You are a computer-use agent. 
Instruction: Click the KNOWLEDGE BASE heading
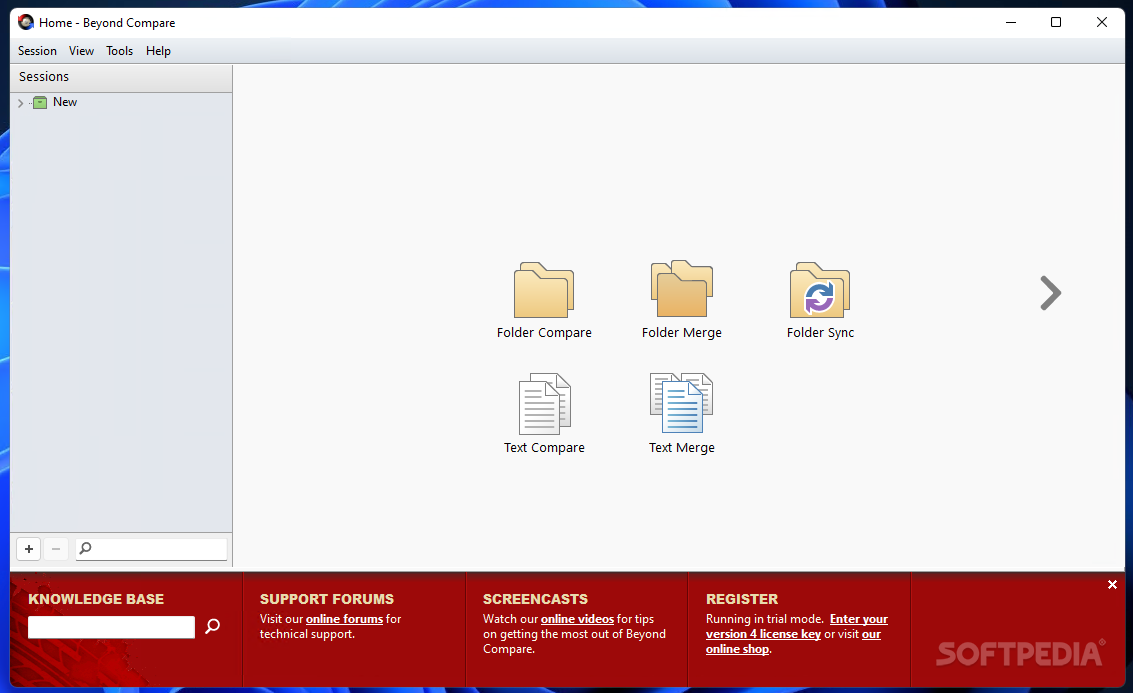click(x=96, y=599)
